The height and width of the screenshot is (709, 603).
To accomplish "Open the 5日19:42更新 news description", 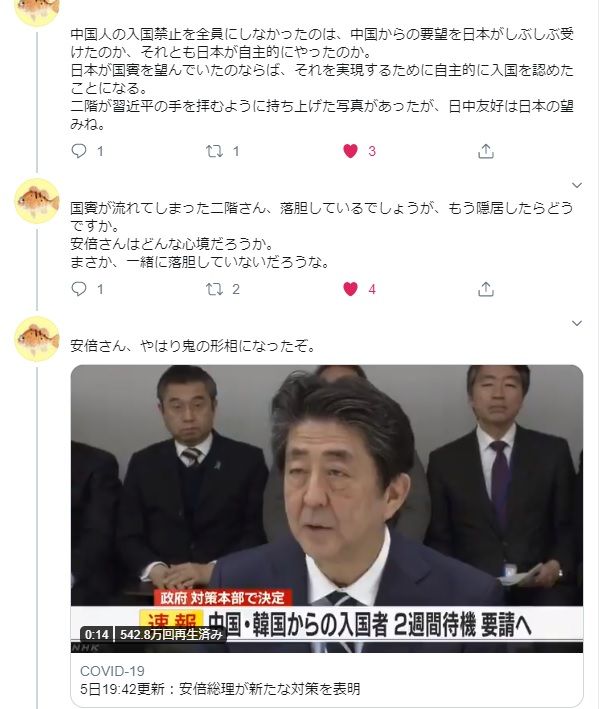I will coord(220,689).
